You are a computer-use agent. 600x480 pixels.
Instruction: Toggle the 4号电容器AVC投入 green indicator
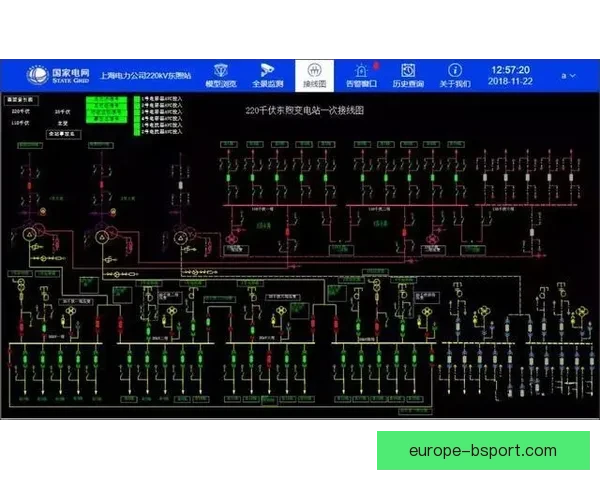click(137, 119)
